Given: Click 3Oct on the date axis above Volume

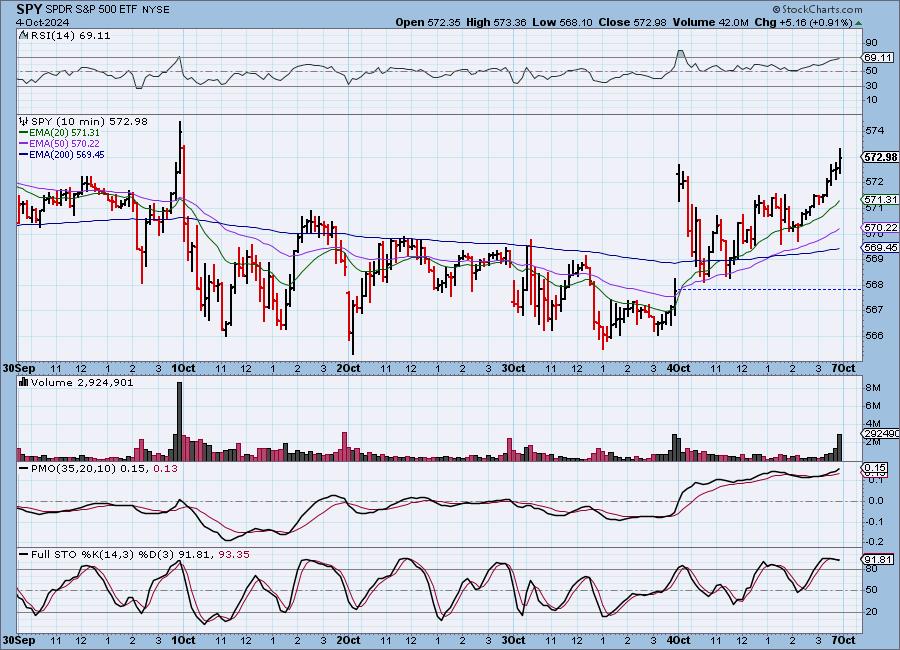Looking at the screenshot, I should point(514,368).
